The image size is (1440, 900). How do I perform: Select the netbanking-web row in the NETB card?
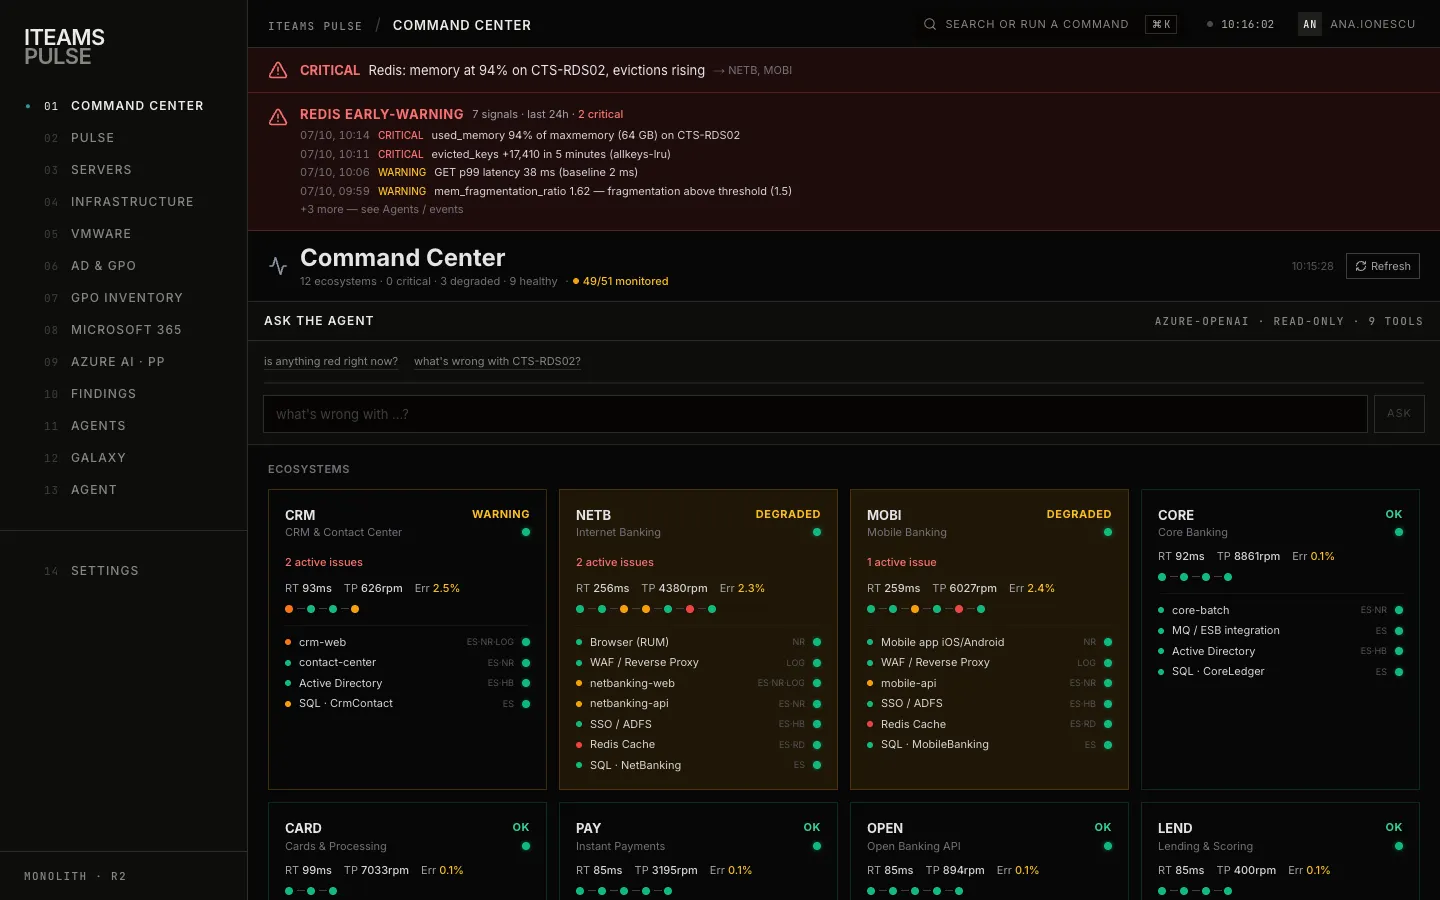pyautogui.click(x=698, y=684)
